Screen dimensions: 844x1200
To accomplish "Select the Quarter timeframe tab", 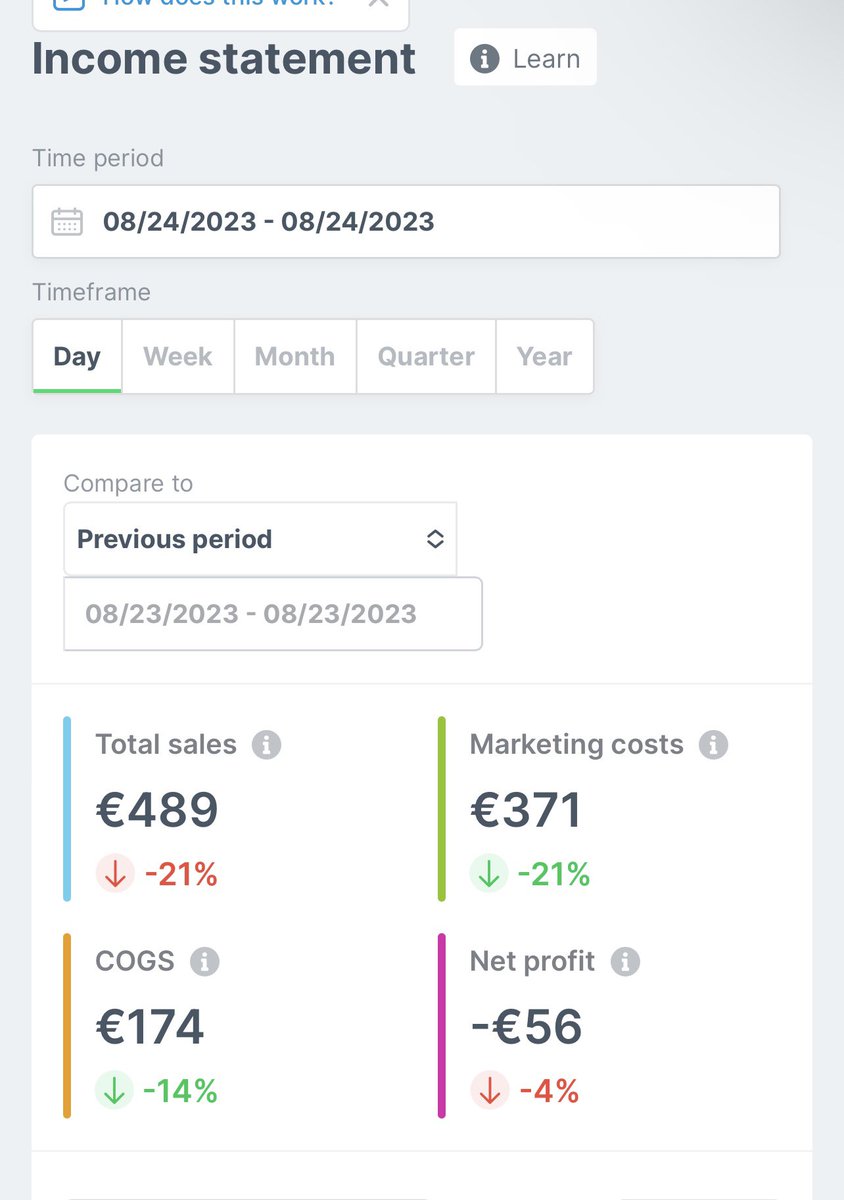I will pos(426,357).
